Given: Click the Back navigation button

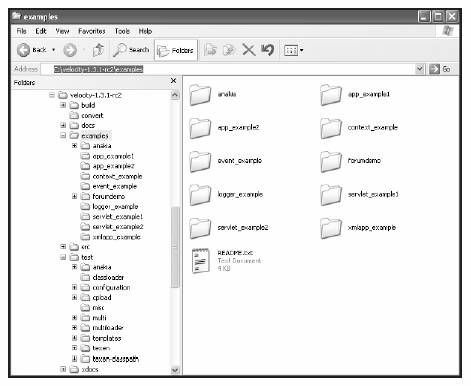Looking at the screenshot, I should point(31,50).
